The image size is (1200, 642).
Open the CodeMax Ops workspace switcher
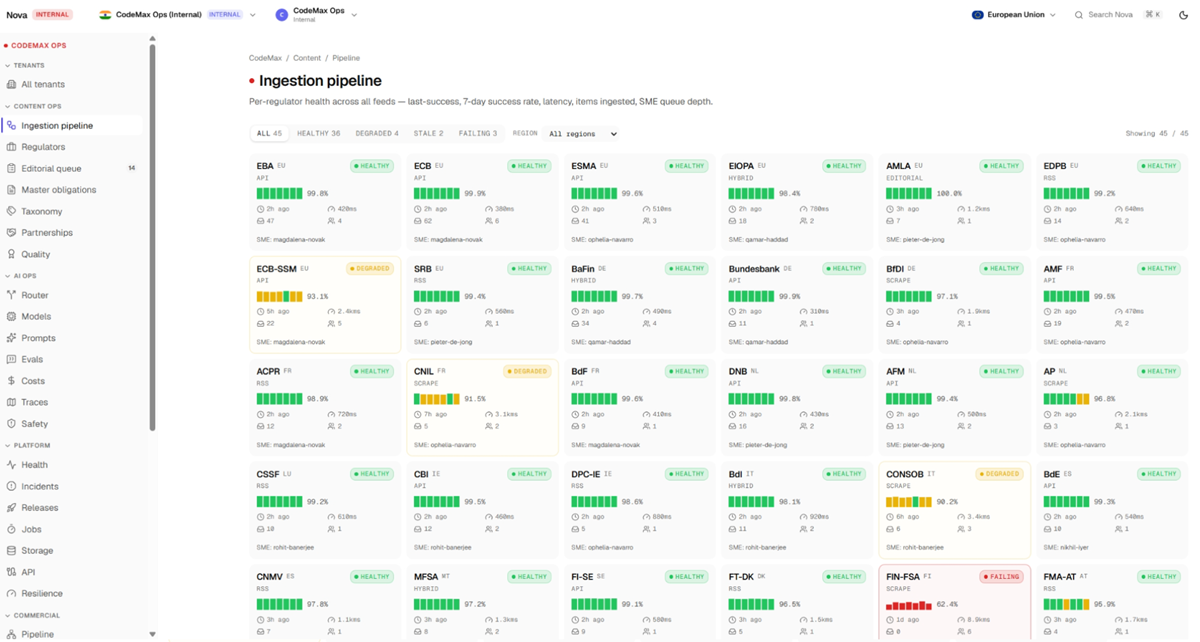(x=316, y=14)
